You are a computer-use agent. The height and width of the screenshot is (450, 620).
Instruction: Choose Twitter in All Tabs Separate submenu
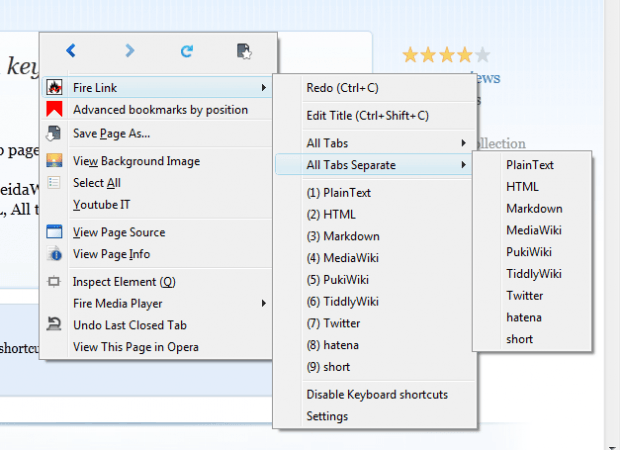pyautogui.click(x=532, y=295)
